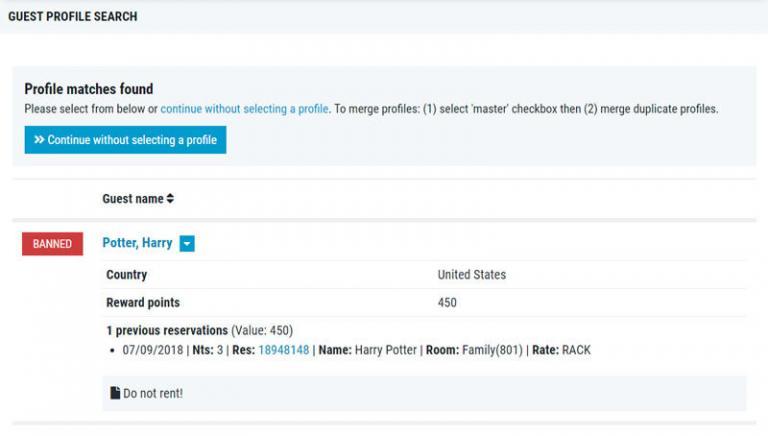Click the double-chevron icon on the Continue button
This screenshot has width=768, height=436.
coord(39,140)
